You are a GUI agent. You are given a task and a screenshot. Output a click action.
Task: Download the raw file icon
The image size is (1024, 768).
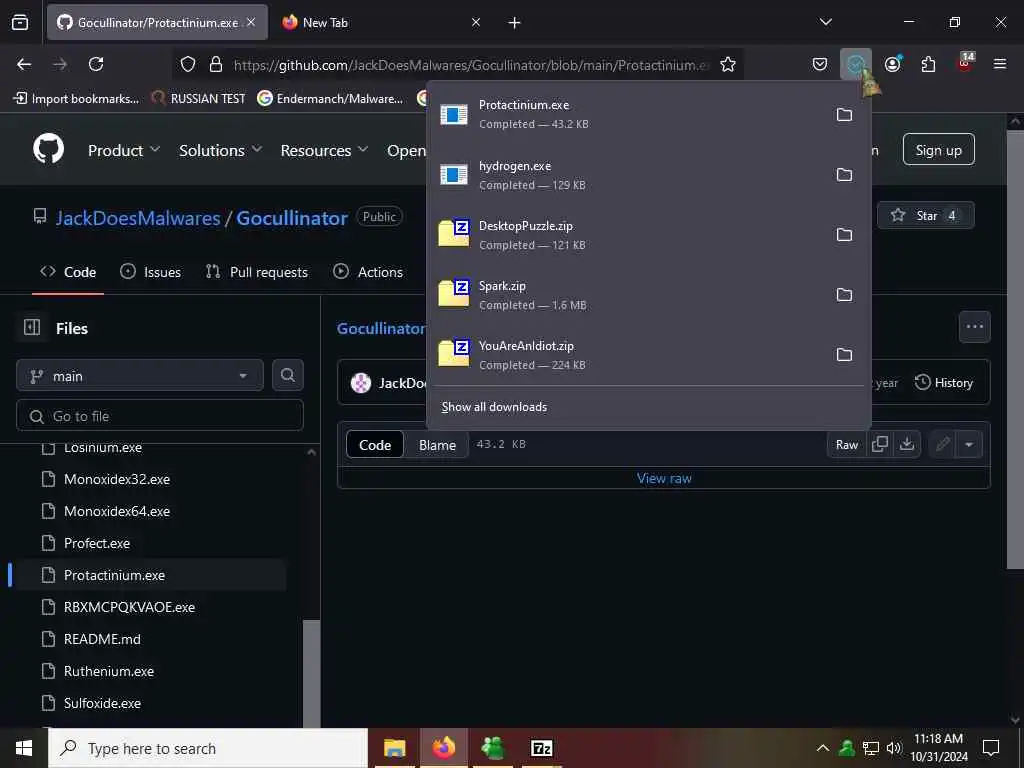906,445
